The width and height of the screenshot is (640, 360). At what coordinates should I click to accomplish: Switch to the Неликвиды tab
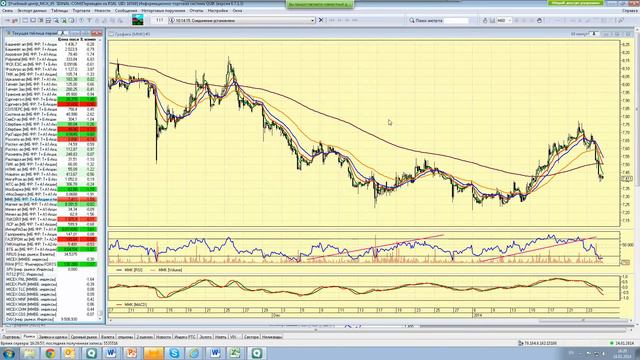click(271, 337)
